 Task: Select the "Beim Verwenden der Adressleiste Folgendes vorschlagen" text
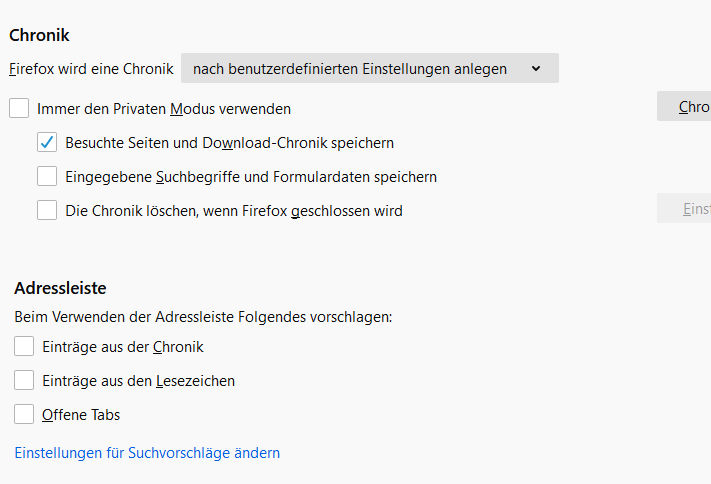click(x=203, y=317)
